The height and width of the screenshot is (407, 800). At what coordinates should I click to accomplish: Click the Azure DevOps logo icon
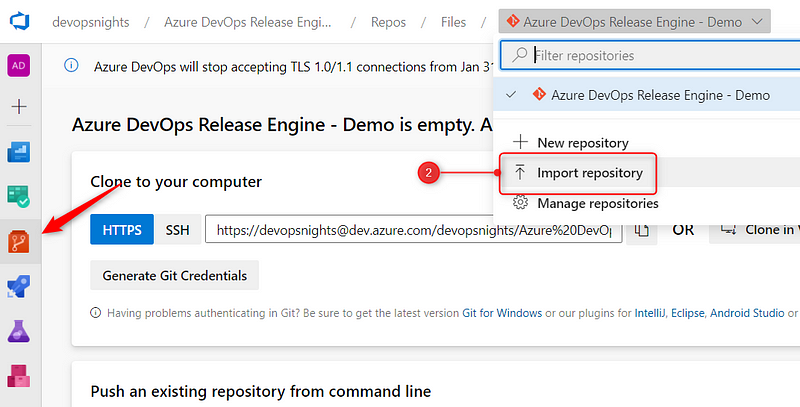tap(20, 21)
